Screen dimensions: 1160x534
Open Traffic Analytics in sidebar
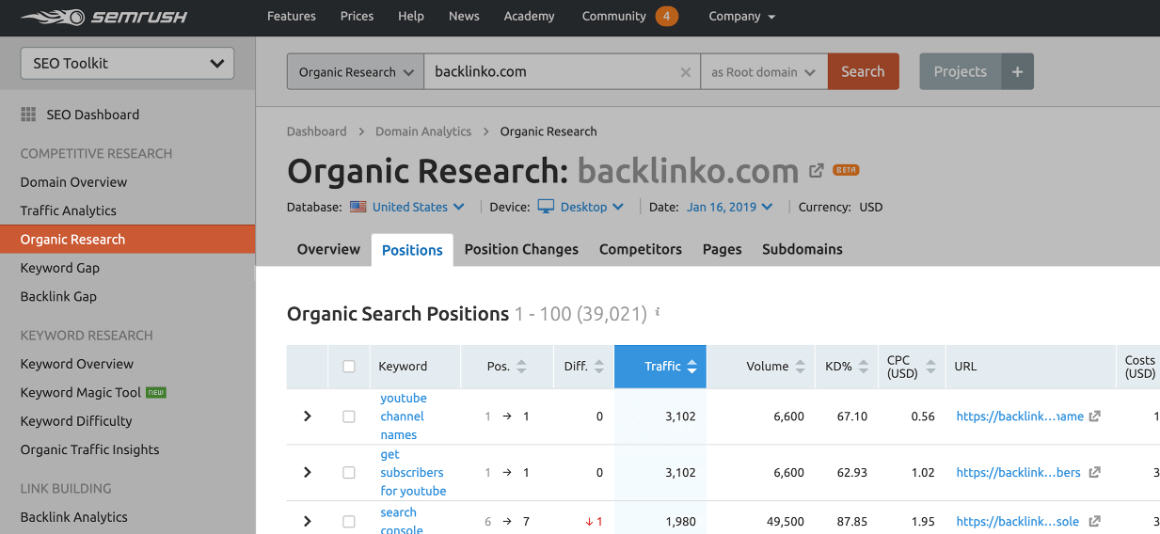coord(68,211)
